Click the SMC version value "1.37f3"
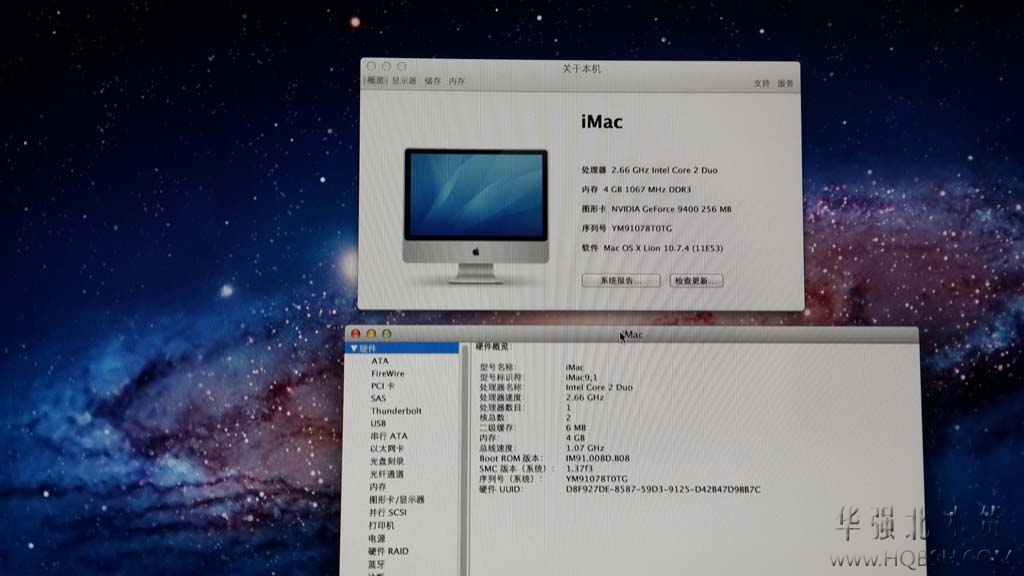This screenshot has height=576, width=1024. pos(579,468)
